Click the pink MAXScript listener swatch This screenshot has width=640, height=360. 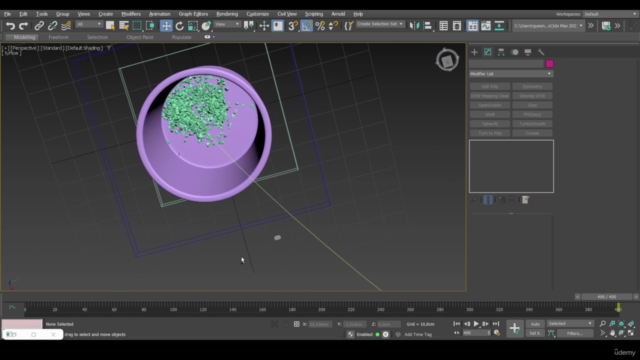click(22, 324)
